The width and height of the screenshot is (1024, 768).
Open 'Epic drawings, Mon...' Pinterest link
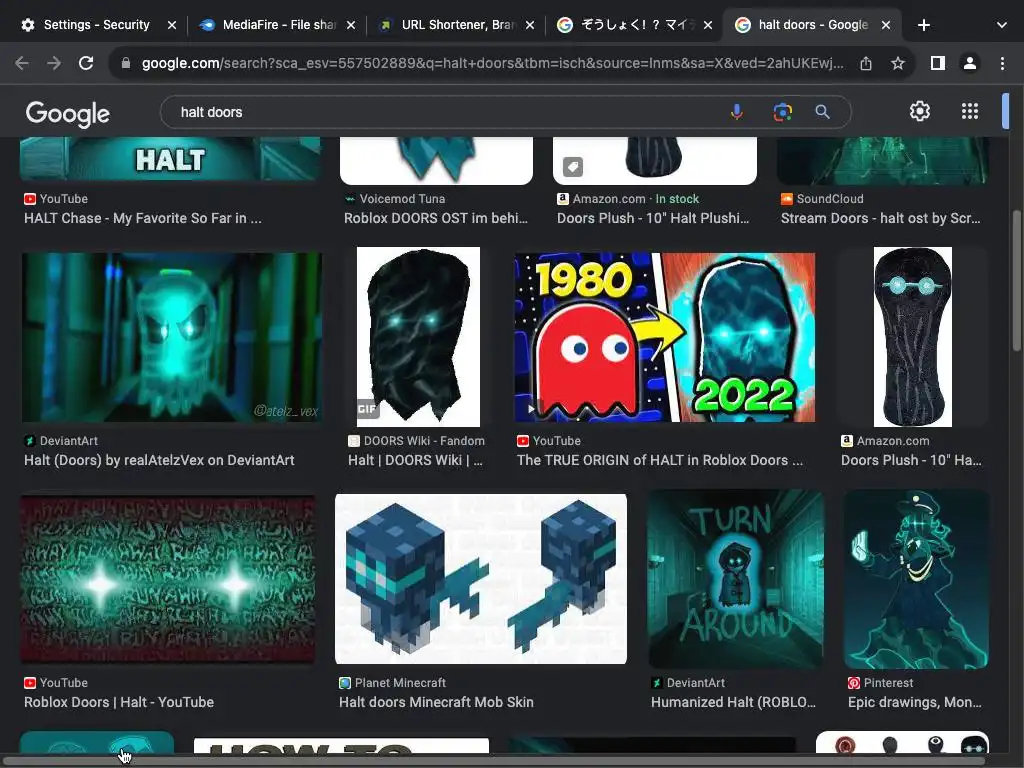914,702
